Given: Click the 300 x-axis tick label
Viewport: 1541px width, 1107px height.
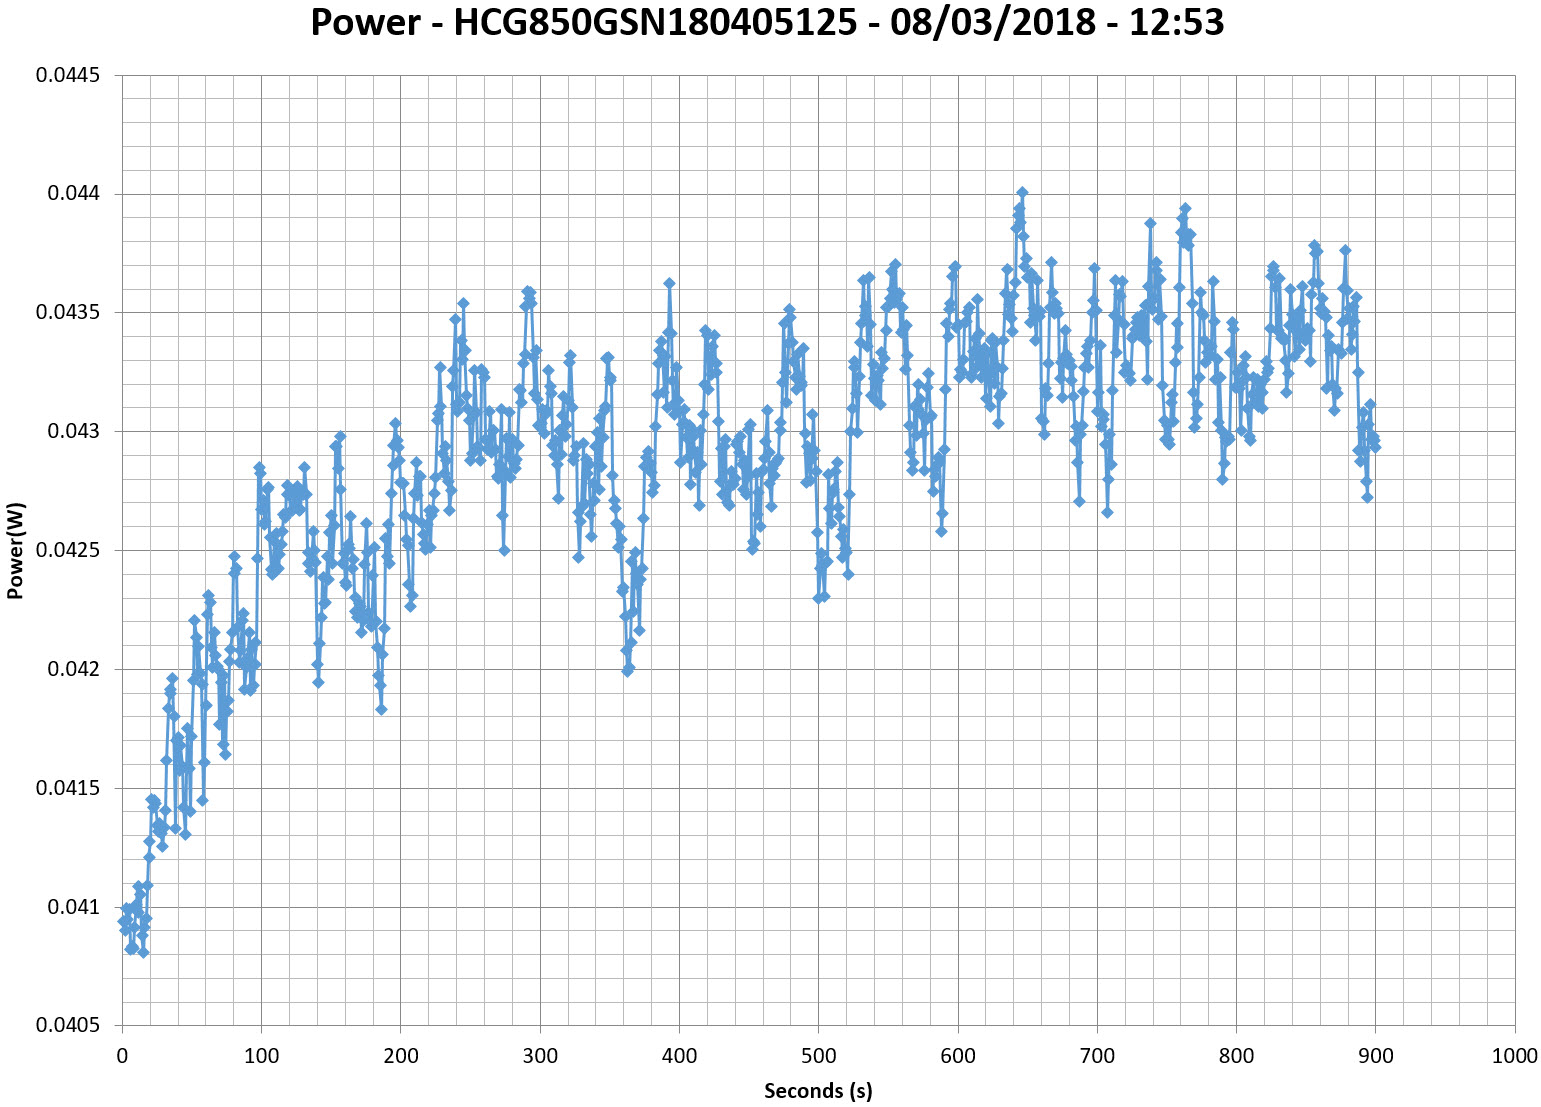Looking at the screenshot, I should 540,1056.
